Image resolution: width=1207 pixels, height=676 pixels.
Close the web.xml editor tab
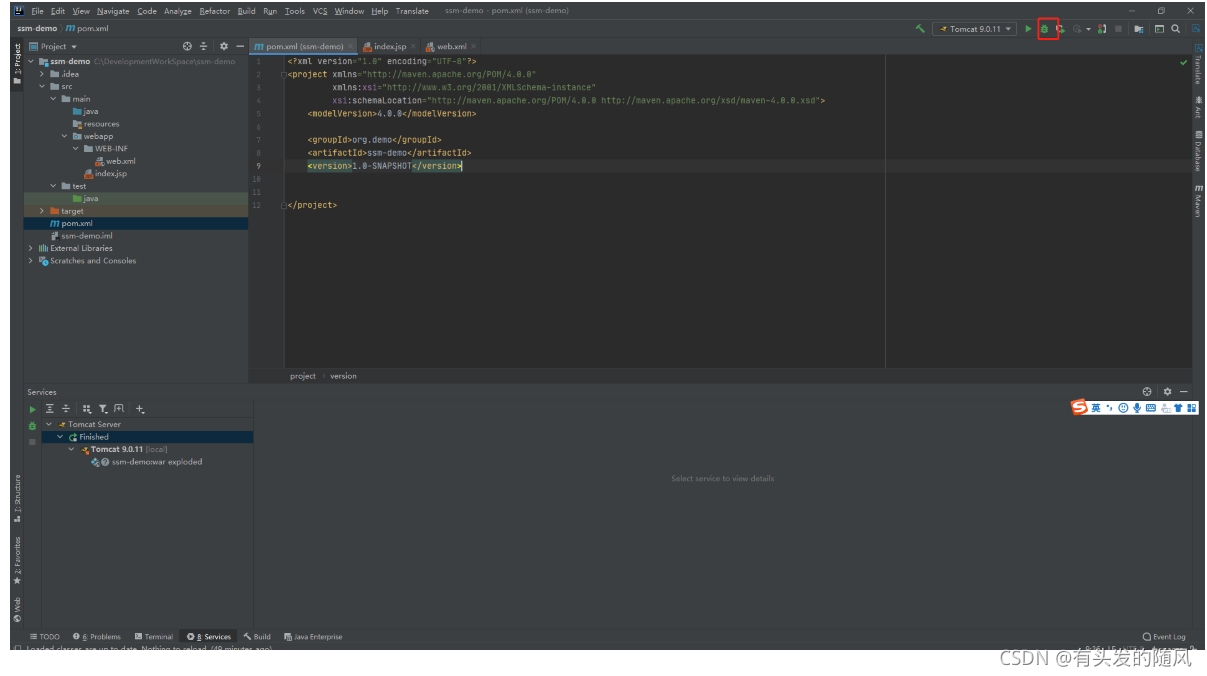(x=473, y=47)
